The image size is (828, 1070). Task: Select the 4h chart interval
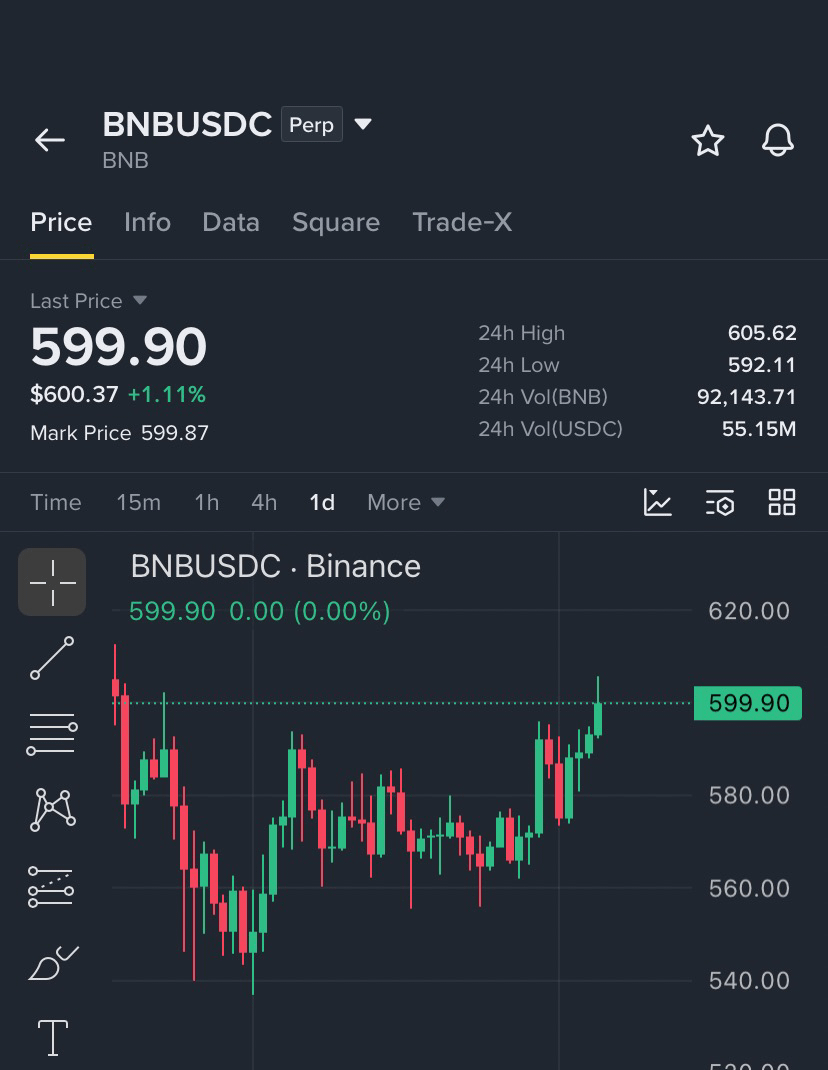pyautogui.click(x=264, y=502)
